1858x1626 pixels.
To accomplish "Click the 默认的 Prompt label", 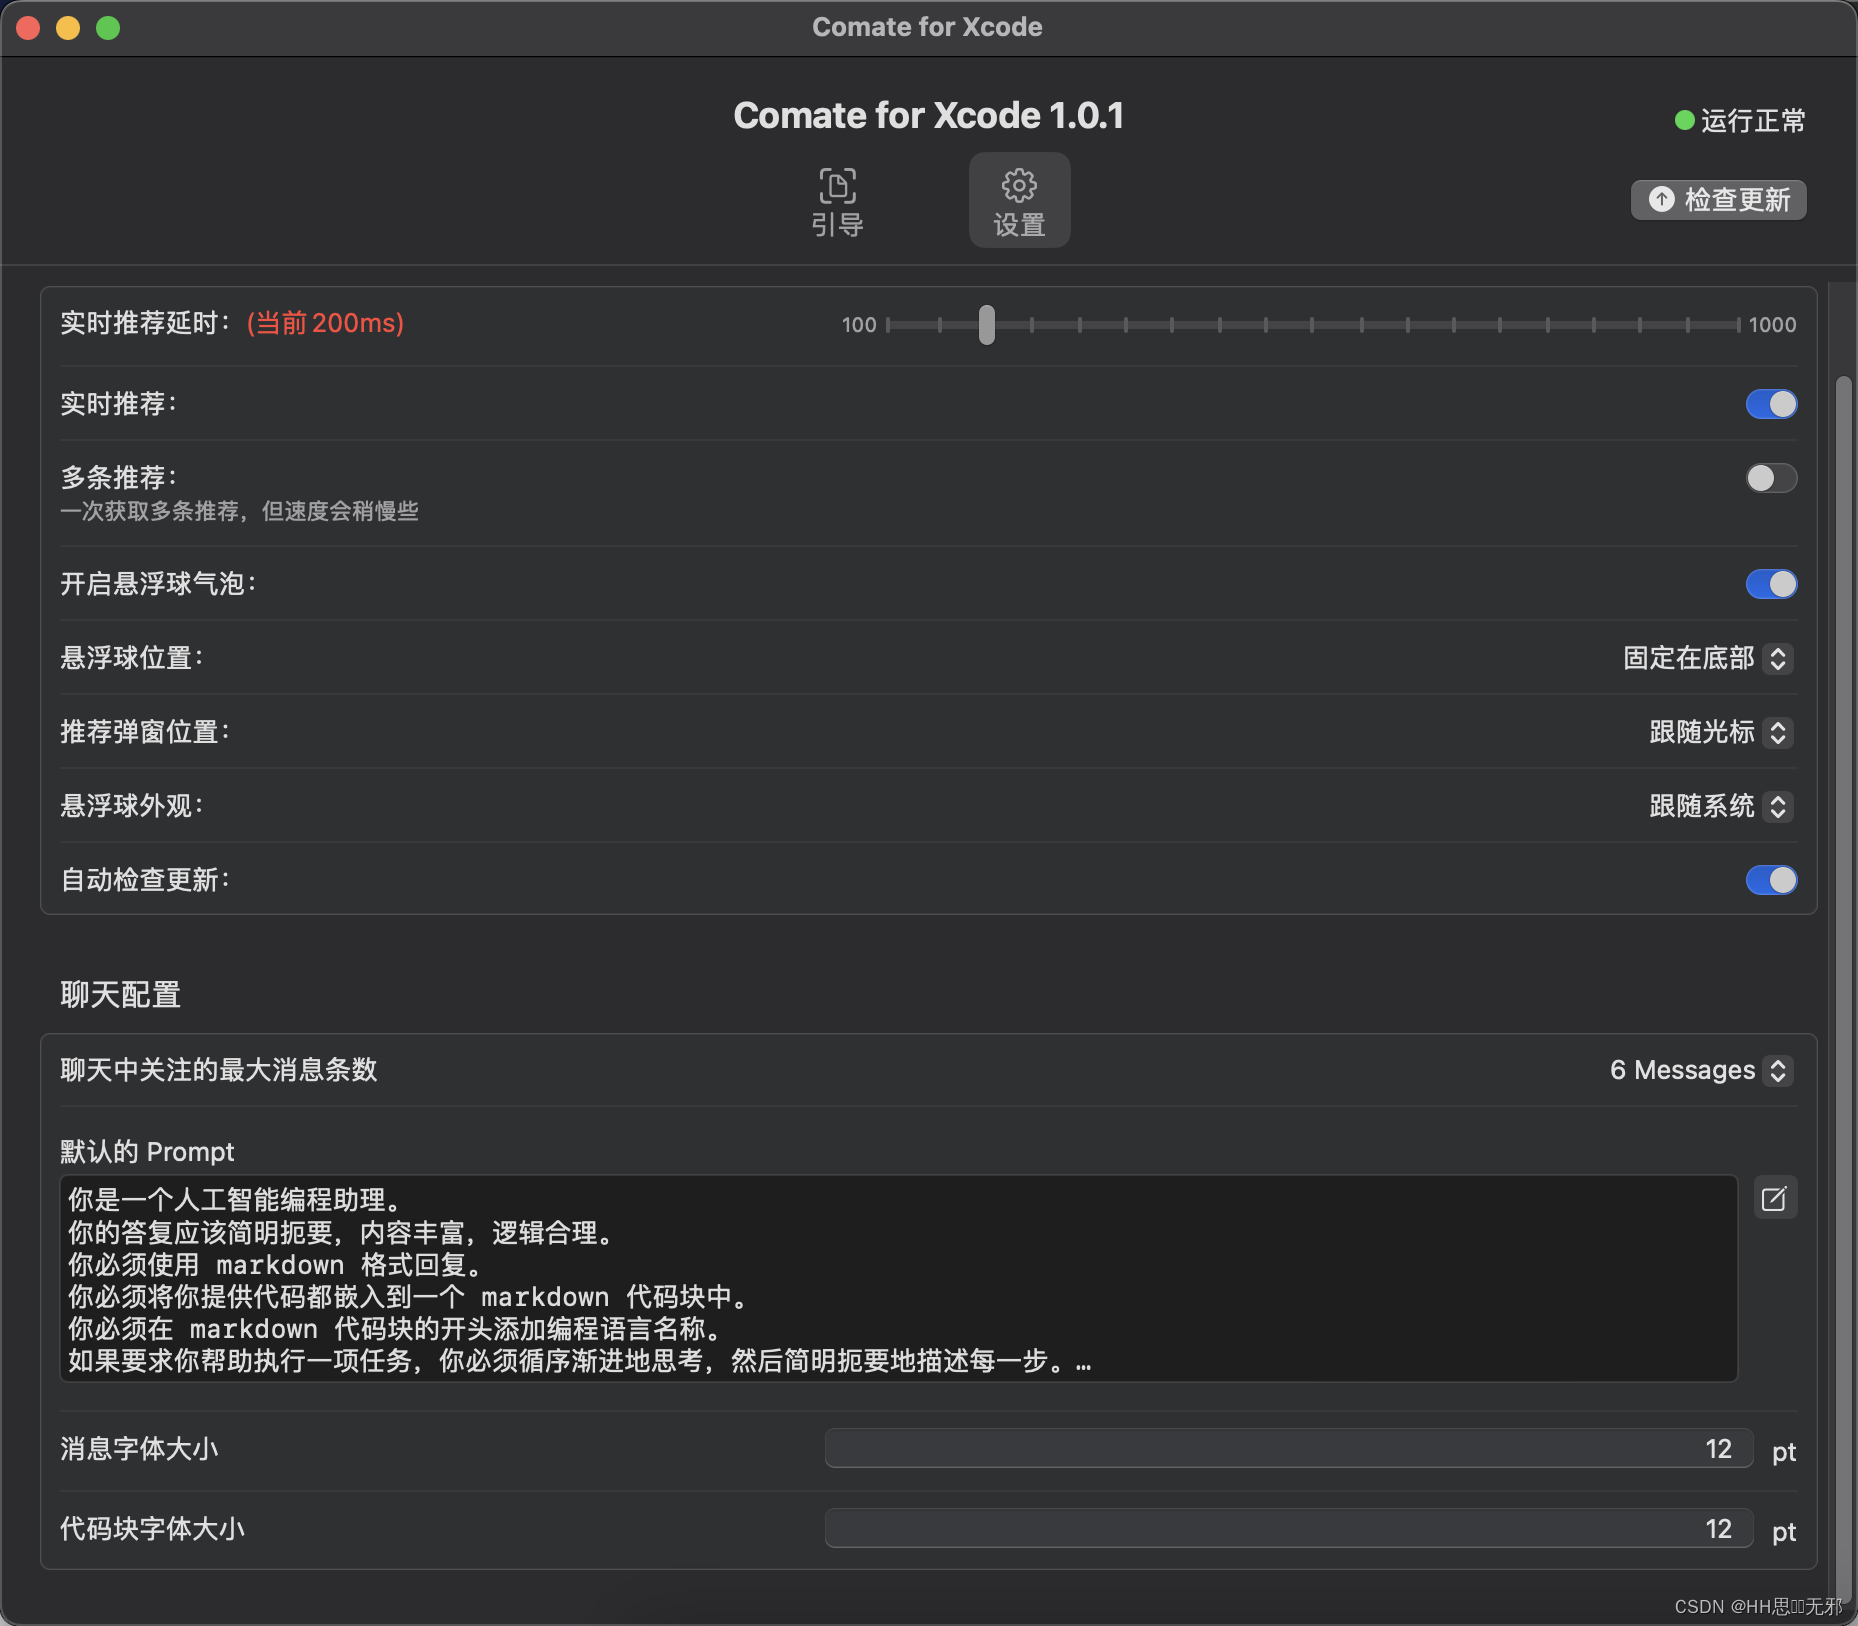I will 147,1152.
